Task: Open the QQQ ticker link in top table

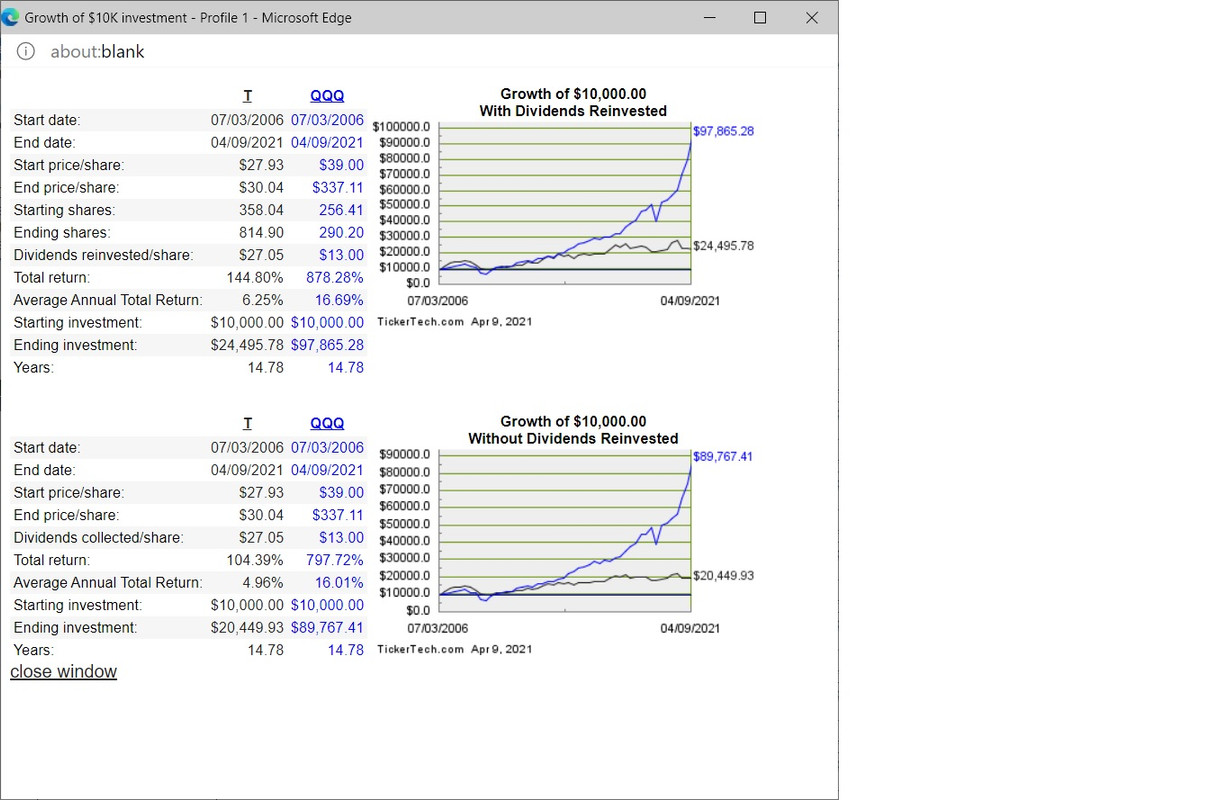Action: [x=327, y=95]
